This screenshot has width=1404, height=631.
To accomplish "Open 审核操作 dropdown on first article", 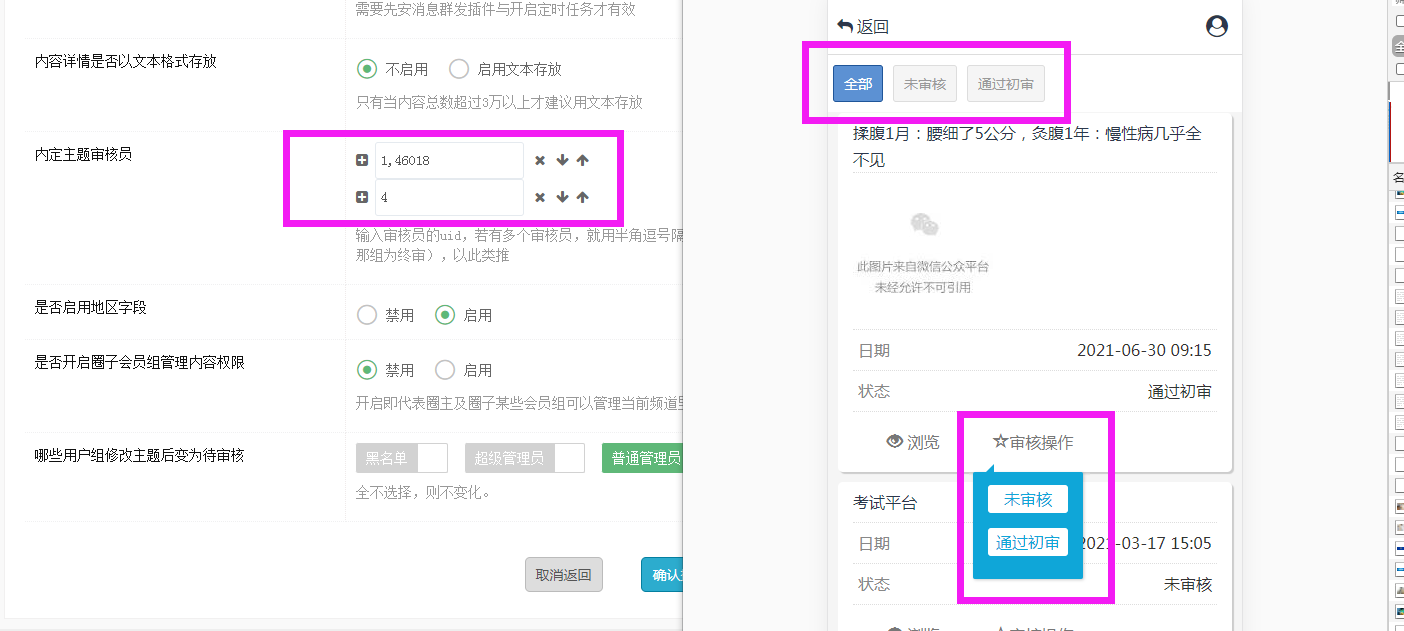I will [x=1033, y=442].
